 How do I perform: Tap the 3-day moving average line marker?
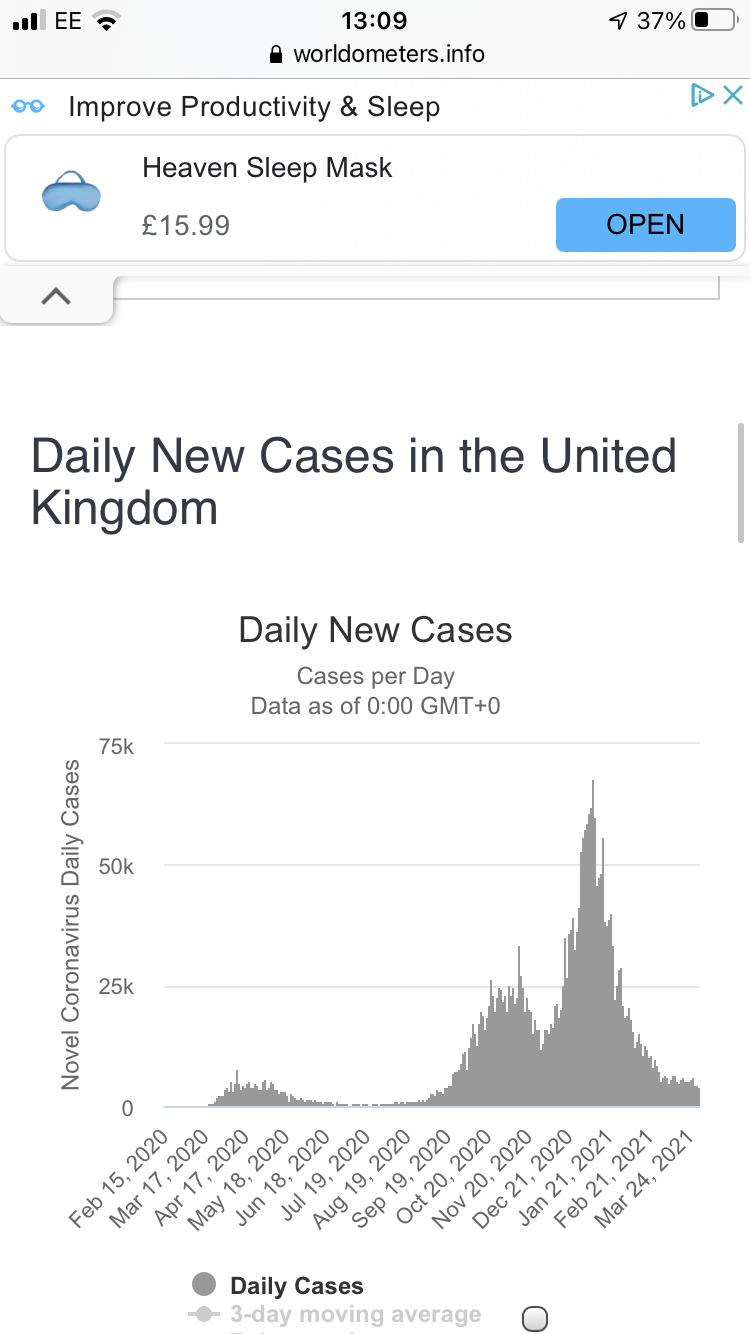coord(204,1314)
